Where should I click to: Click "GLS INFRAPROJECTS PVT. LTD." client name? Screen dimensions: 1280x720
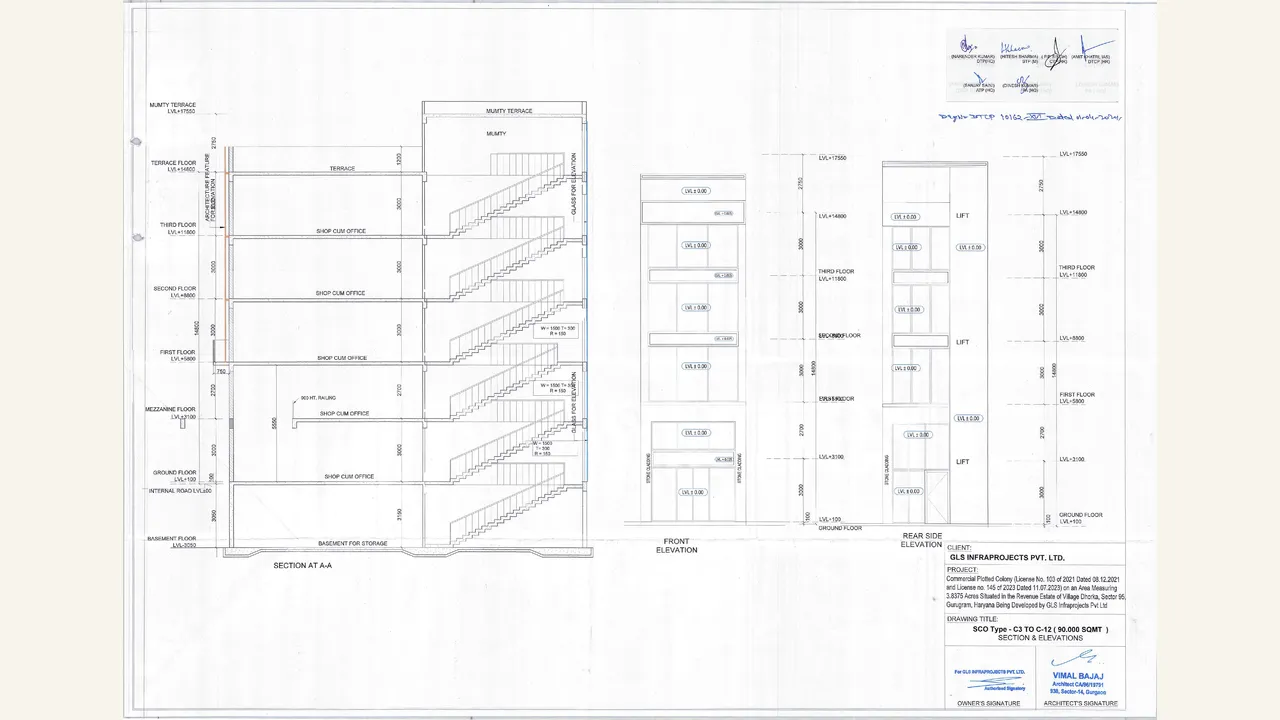click(1008, 557)
